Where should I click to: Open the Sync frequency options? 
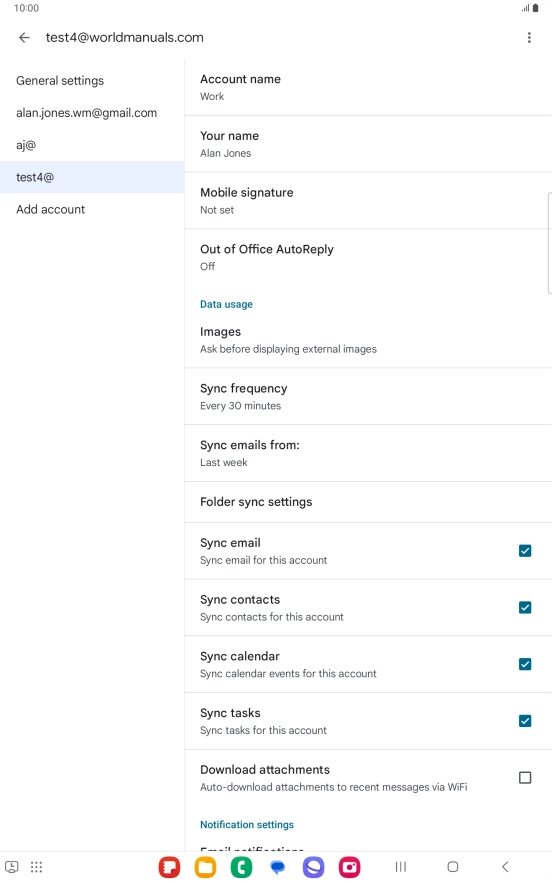(368, 396)
